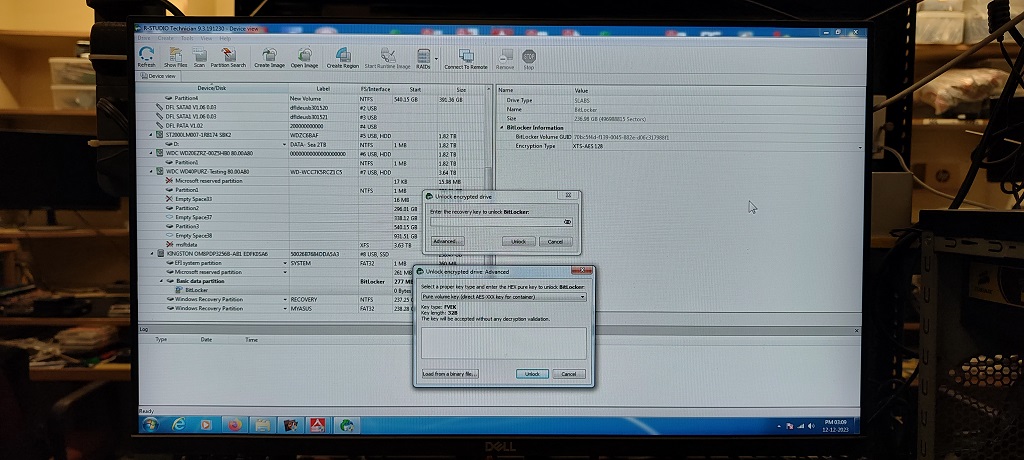Open the D: partition dropdown arrow
Screen dimensions: 1024x460
point(285,144)
